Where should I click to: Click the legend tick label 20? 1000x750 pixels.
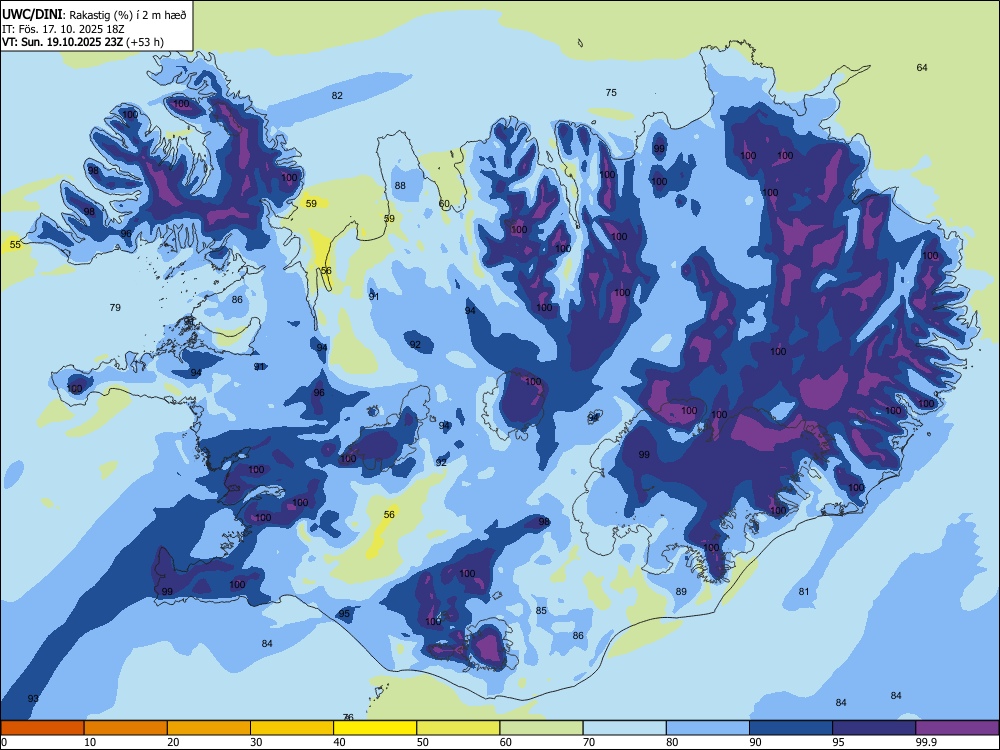point(173,742)
